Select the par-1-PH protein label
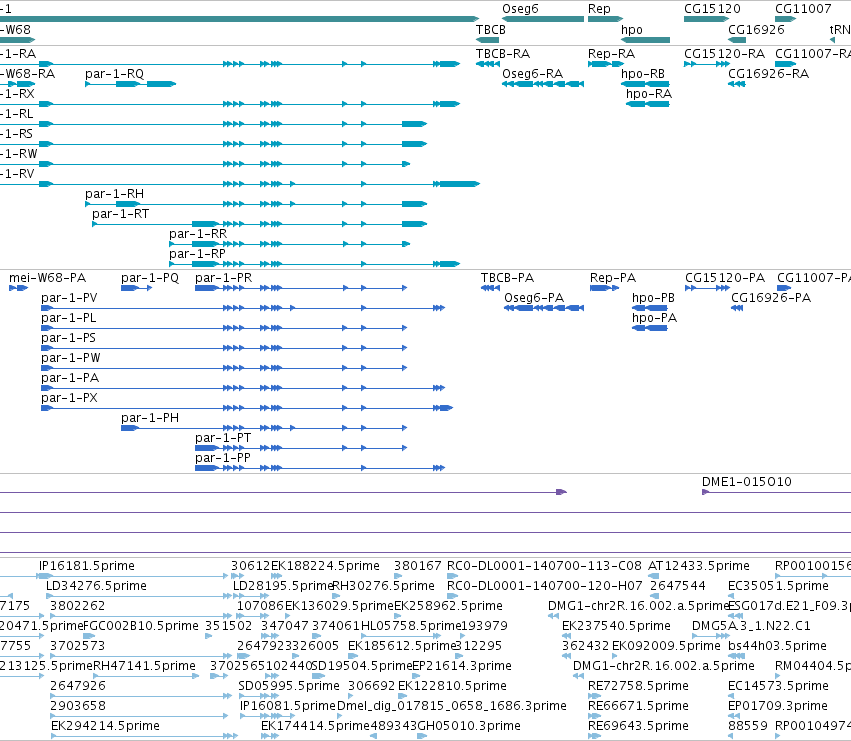 (150, 418)
